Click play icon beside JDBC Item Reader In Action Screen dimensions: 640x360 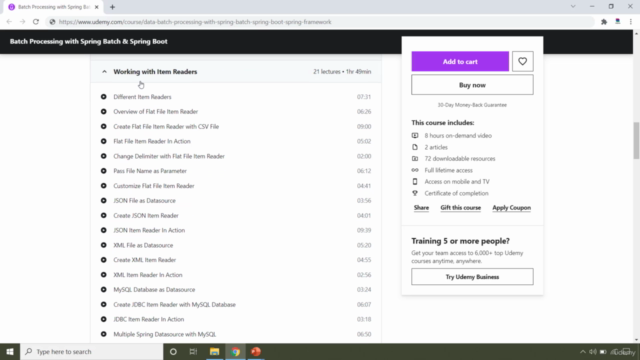pos(104,319)
